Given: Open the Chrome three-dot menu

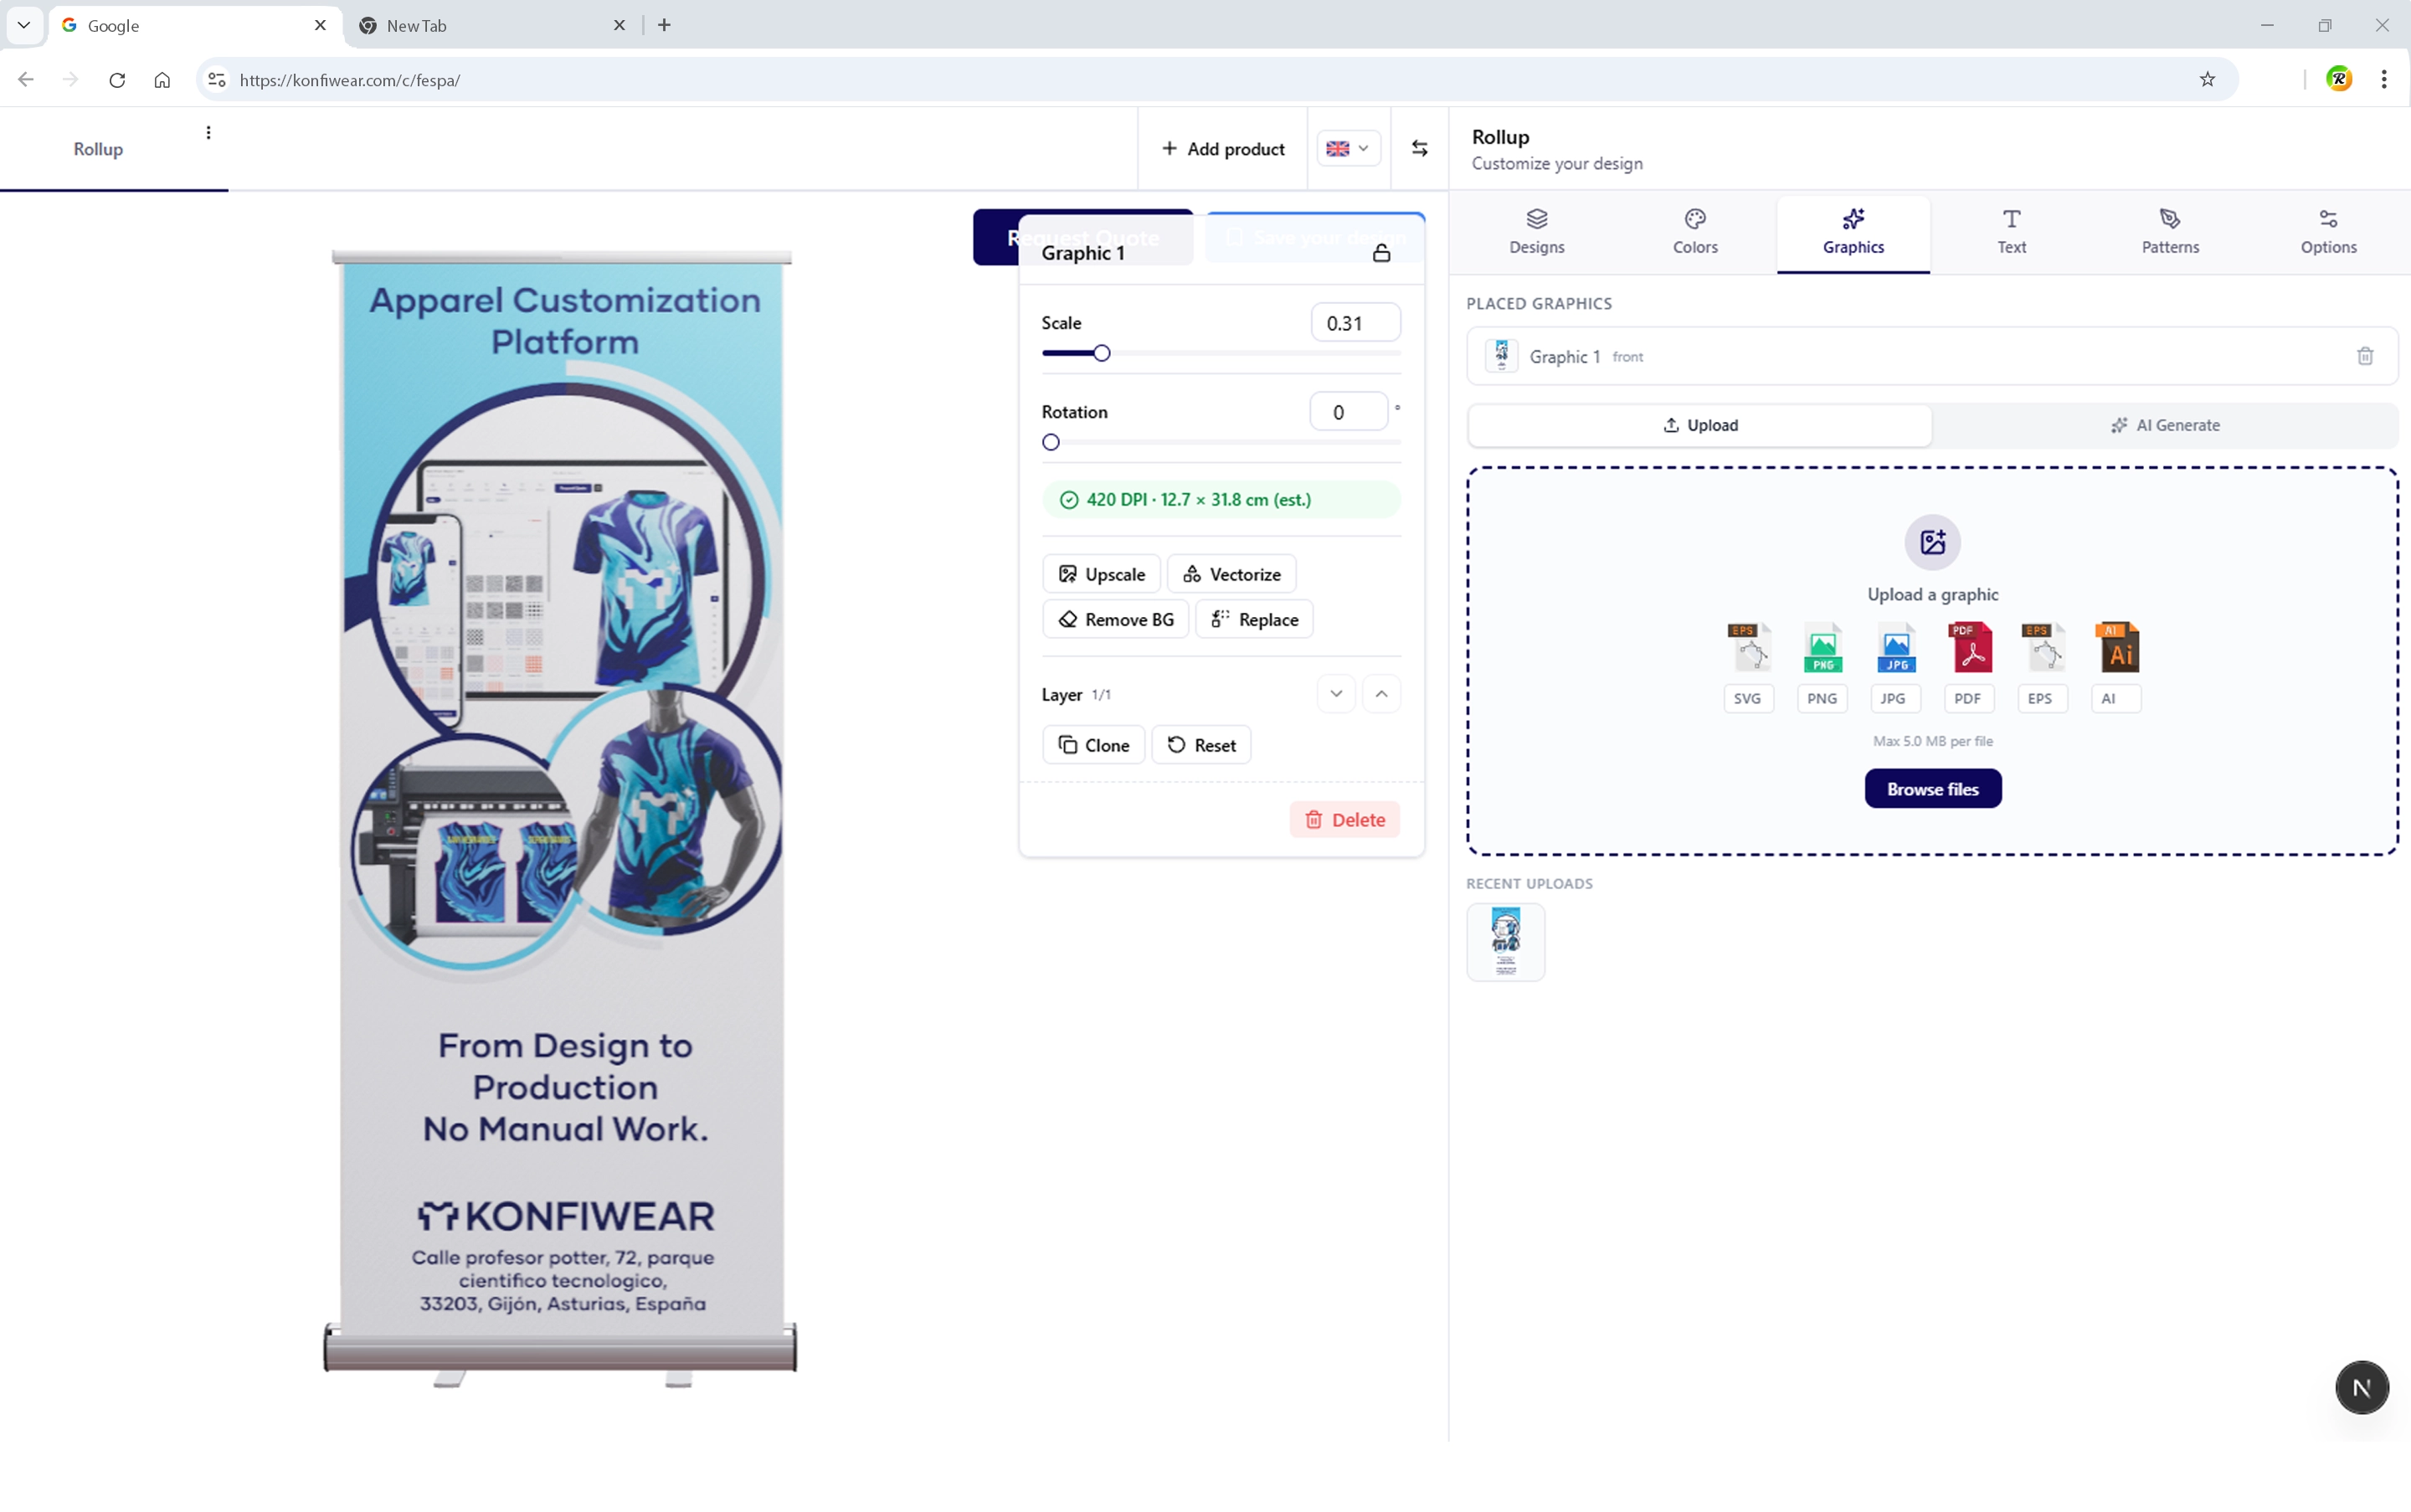Looking at the screenshot, I should [x=2384, y=79].
